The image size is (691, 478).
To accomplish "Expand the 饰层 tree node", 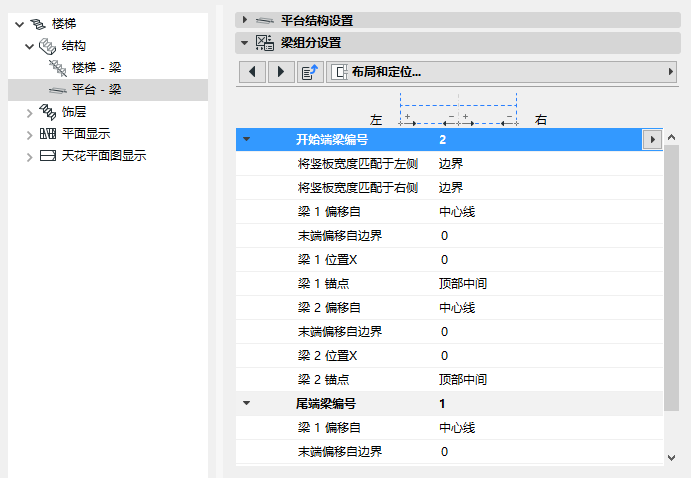I will tap(30, 113).
